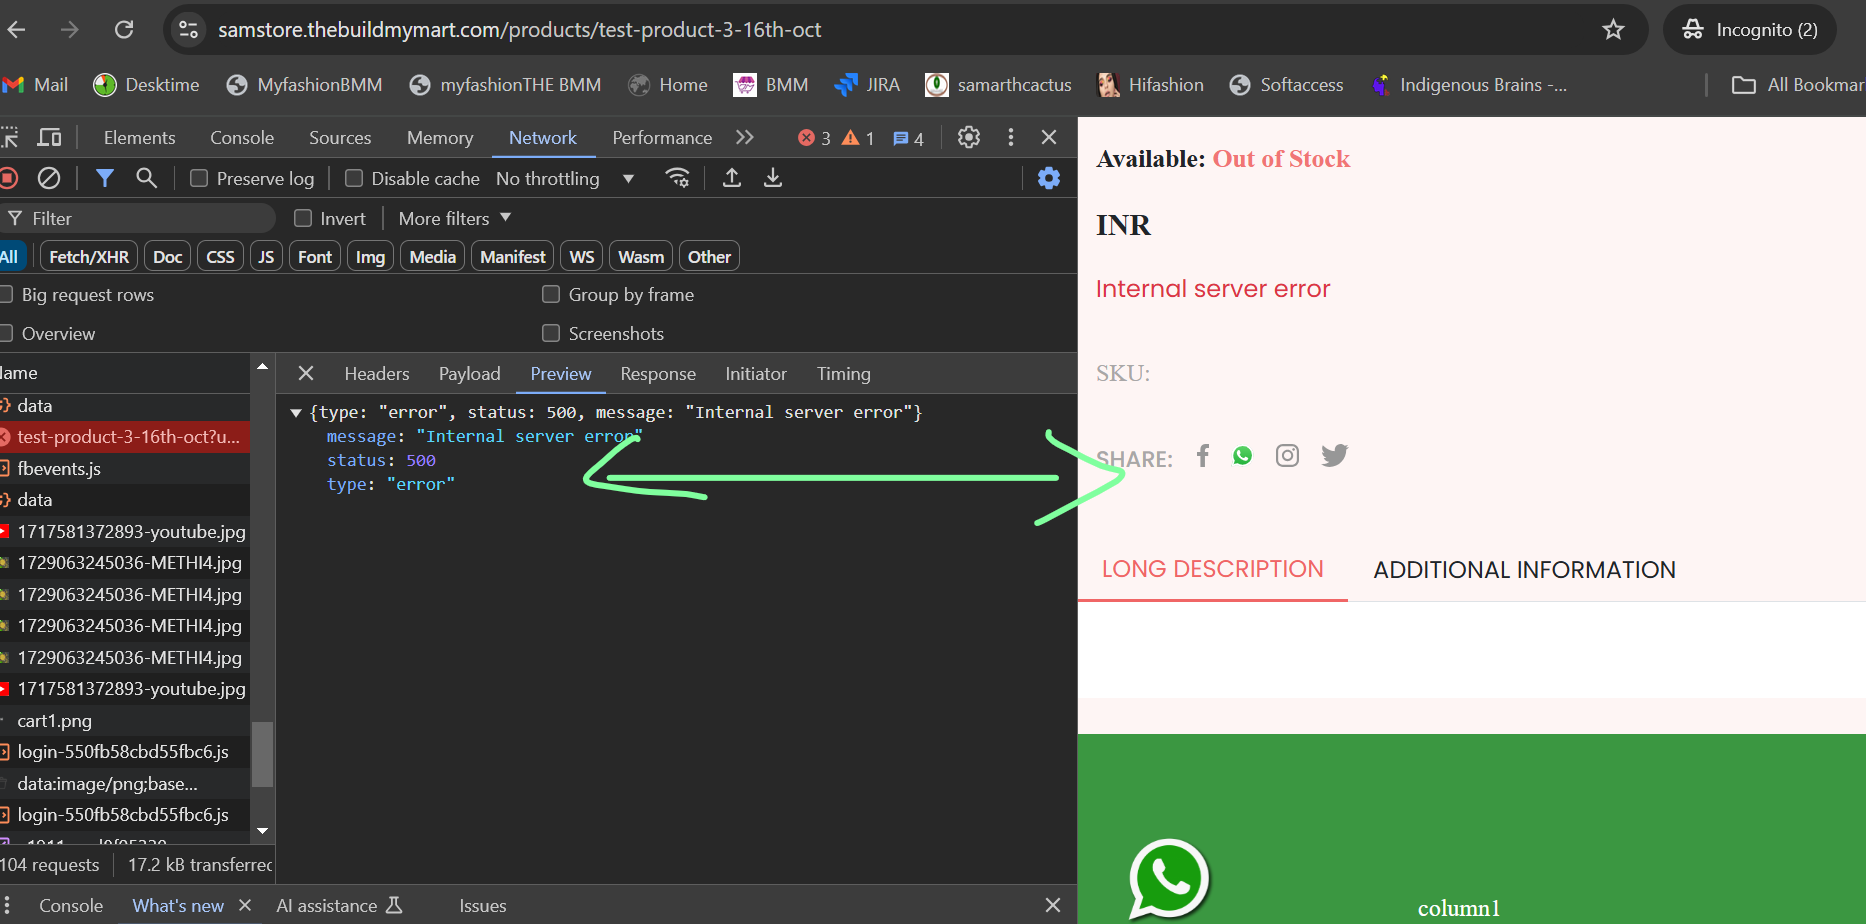Open the Desktime bookmark

point(146,85)
